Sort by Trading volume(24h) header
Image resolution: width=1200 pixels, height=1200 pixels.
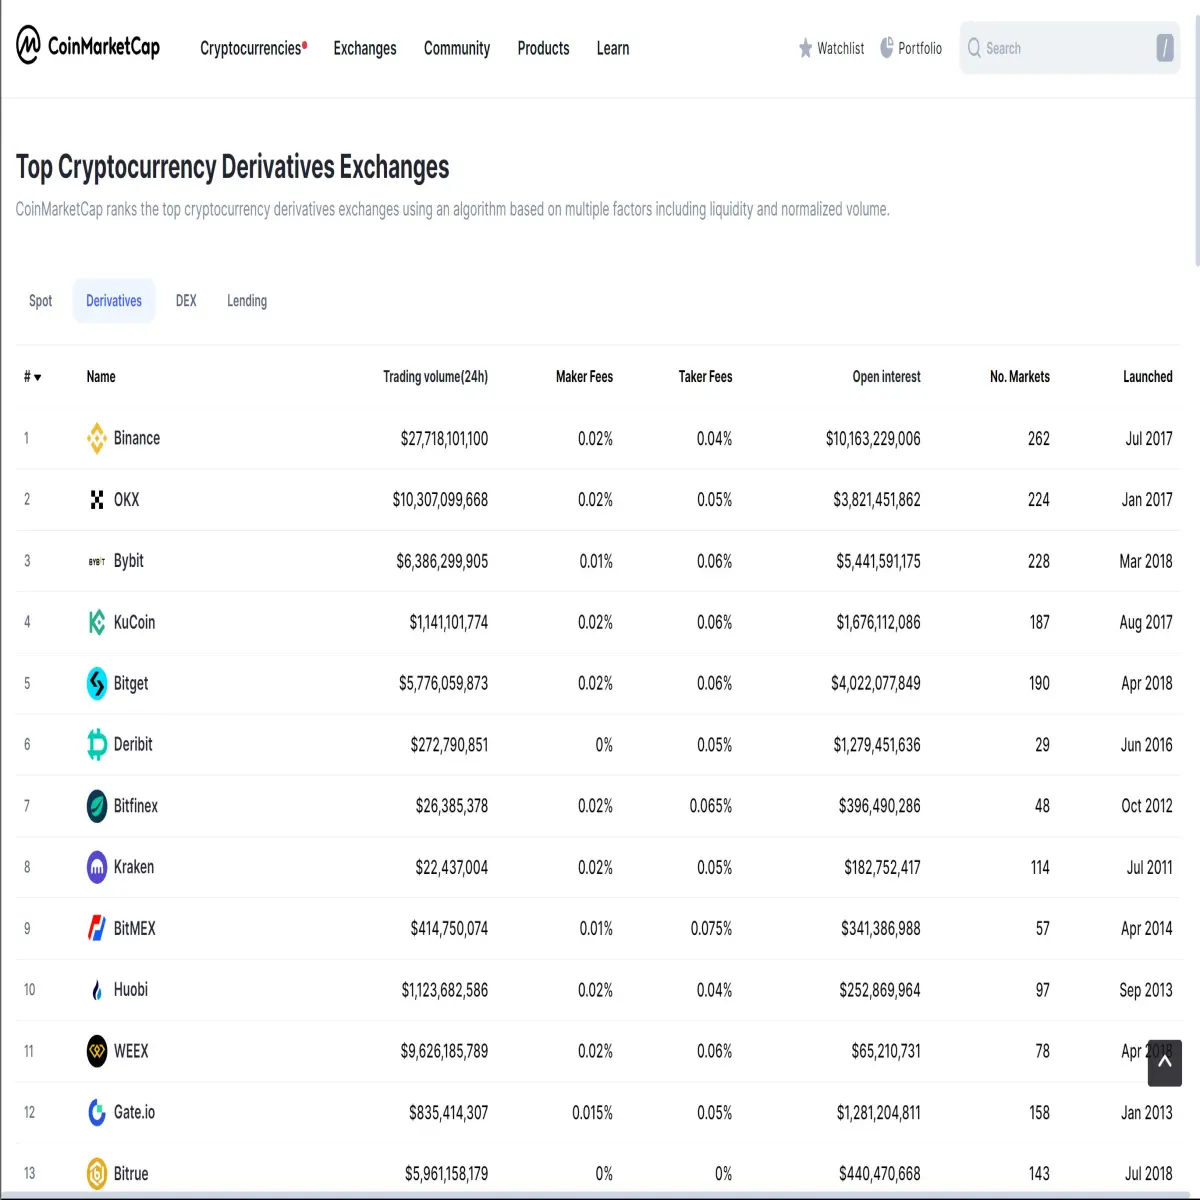tap(436, 377)
